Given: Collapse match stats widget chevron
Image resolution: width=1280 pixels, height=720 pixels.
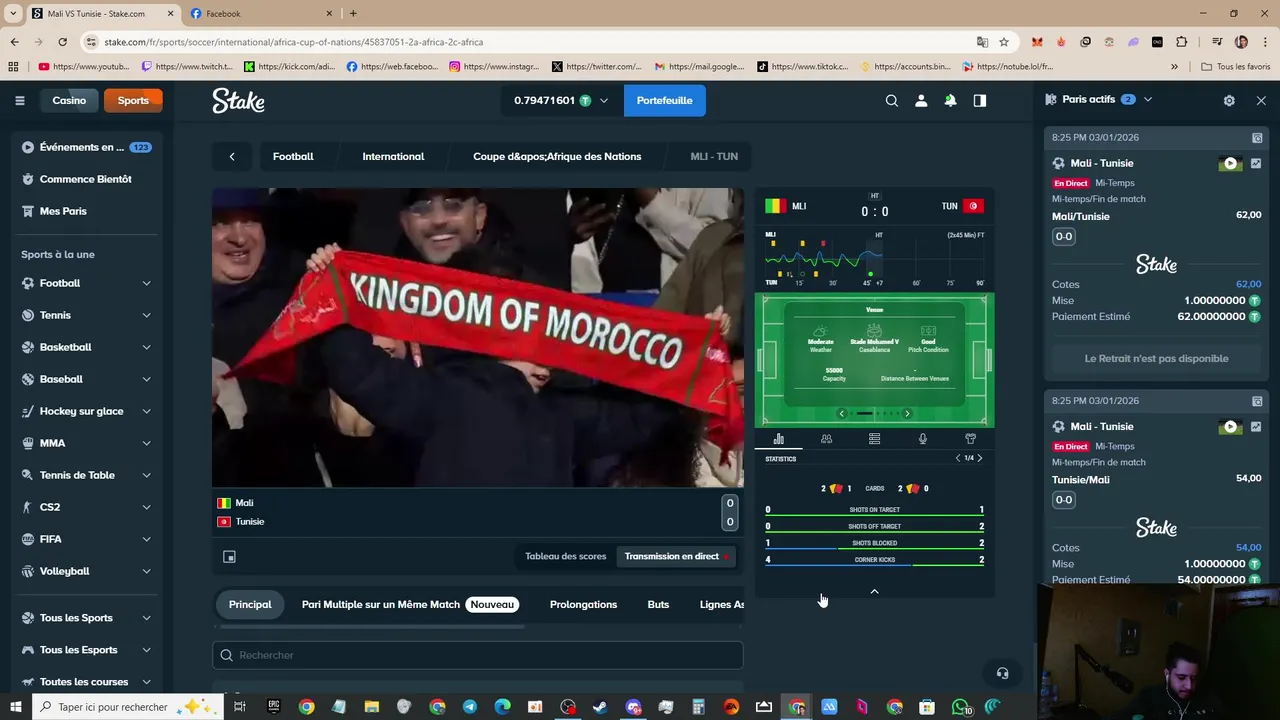Looking at the screenshot, I should (874, 592).
